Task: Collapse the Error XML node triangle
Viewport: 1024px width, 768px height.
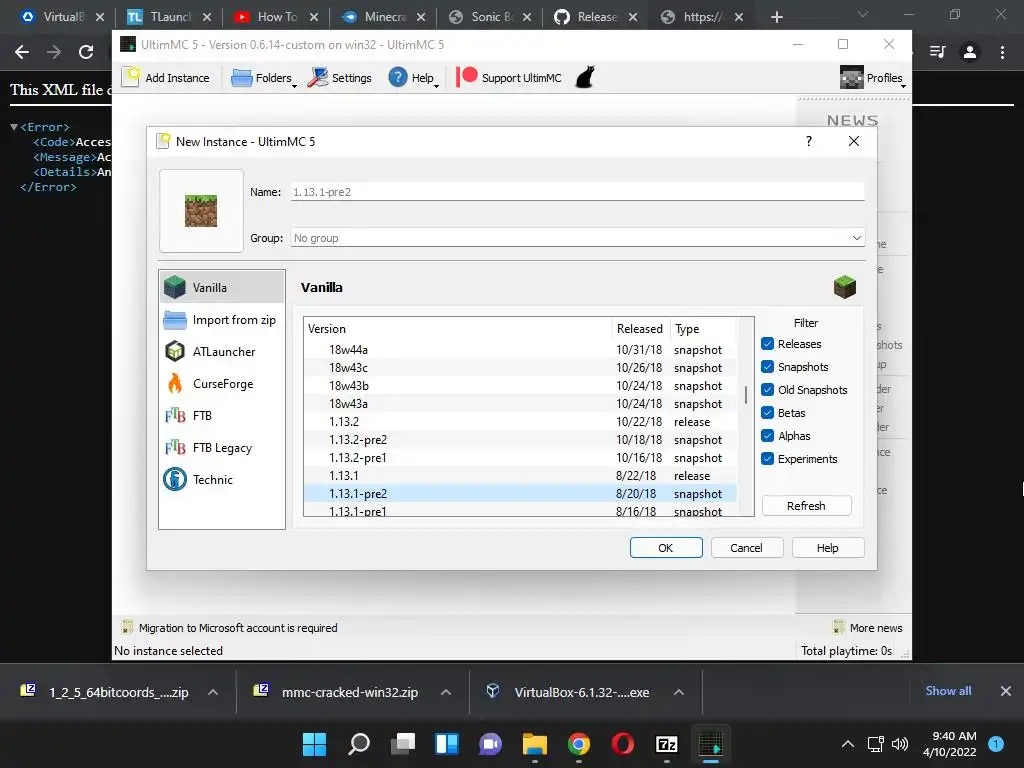Action: pyautogui.click(x=14, y=127)
